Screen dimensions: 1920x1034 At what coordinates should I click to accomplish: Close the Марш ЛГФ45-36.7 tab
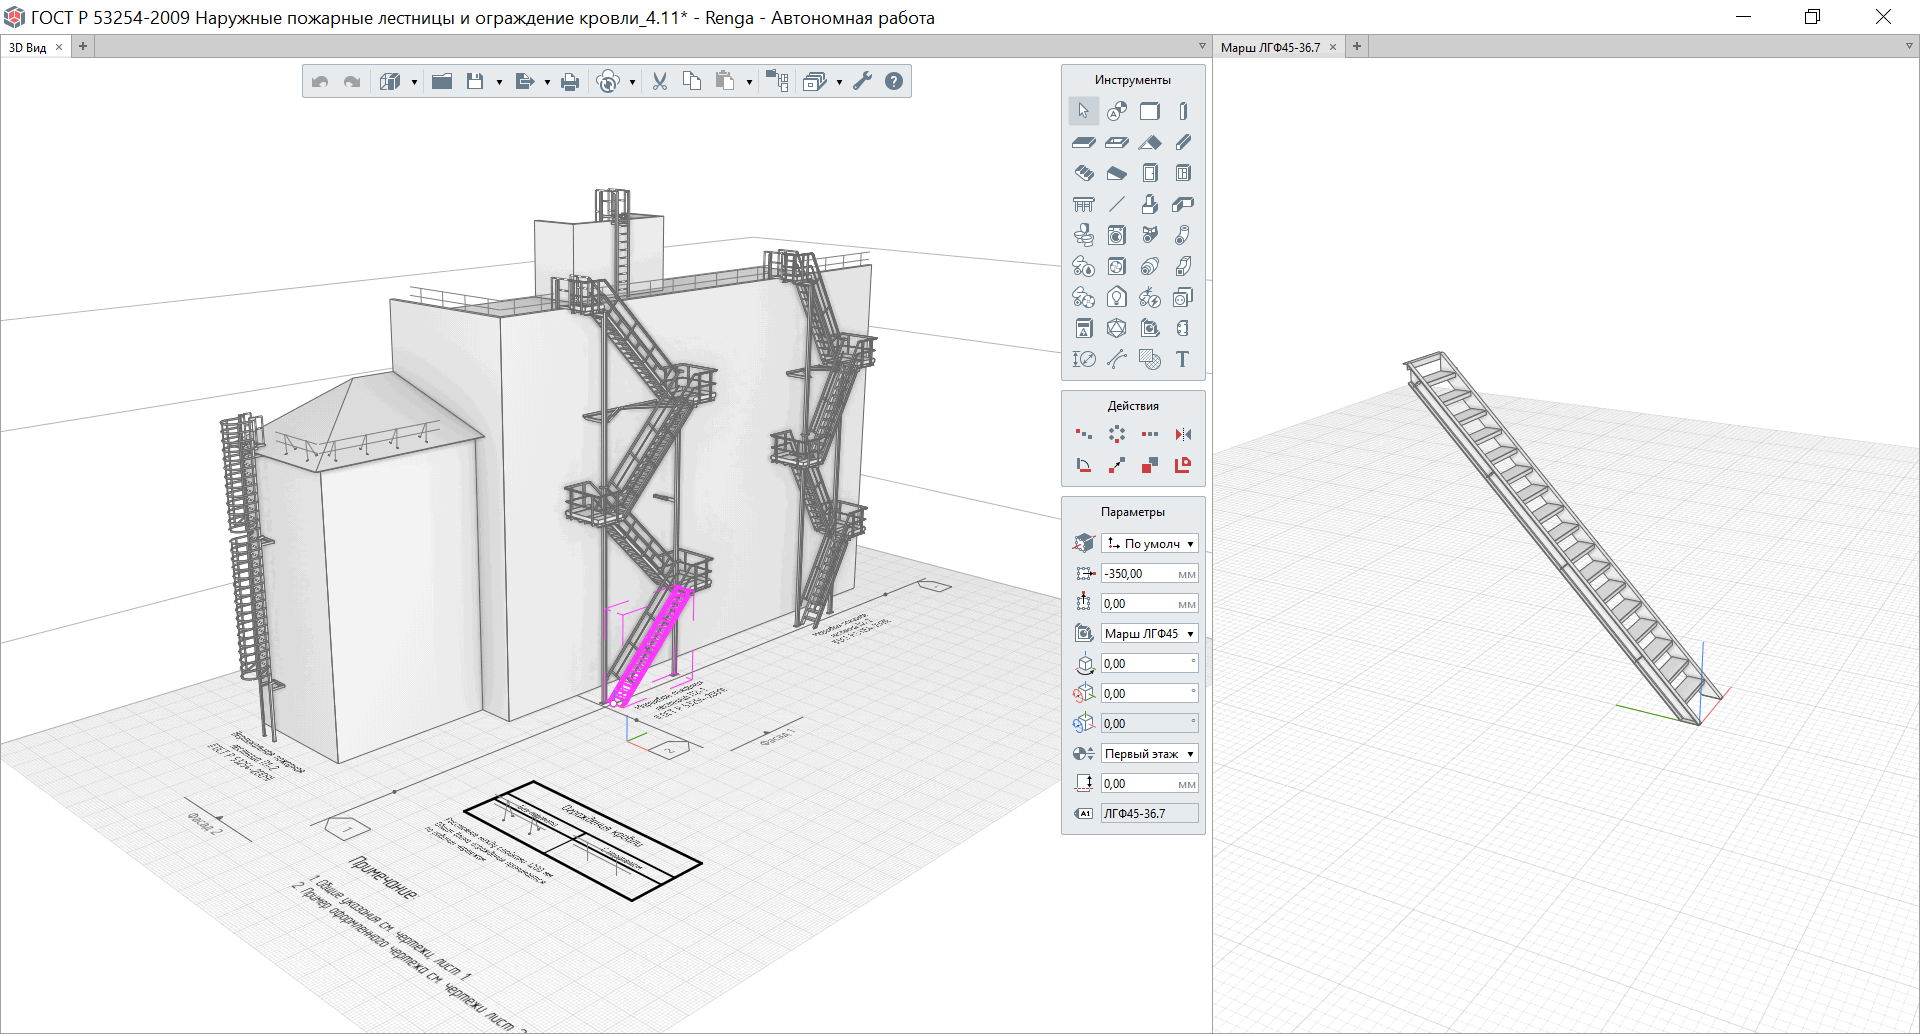[x=1333, y=47]
